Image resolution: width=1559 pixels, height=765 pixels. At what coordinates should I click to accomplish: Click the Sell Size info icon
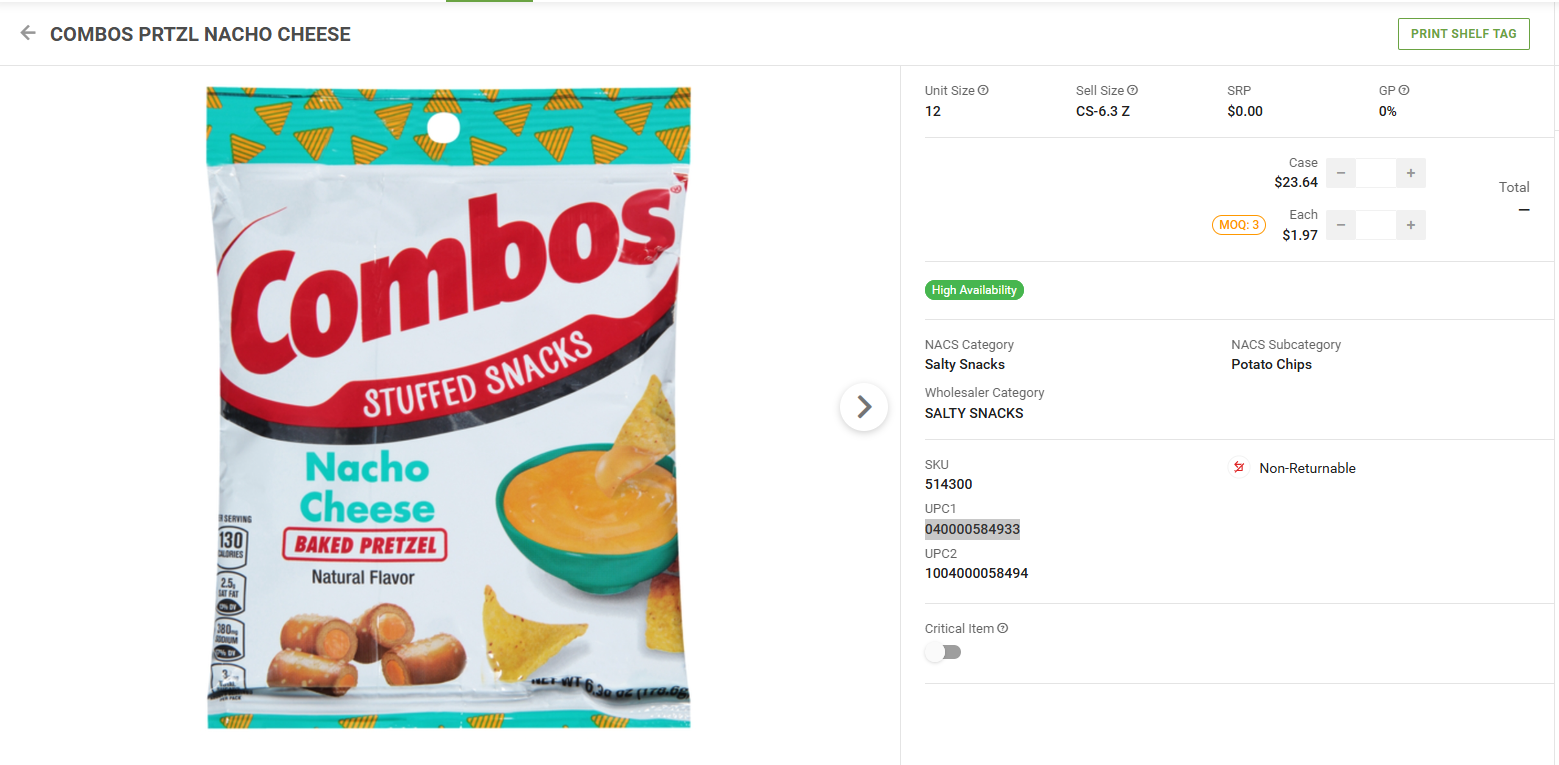1133,90
